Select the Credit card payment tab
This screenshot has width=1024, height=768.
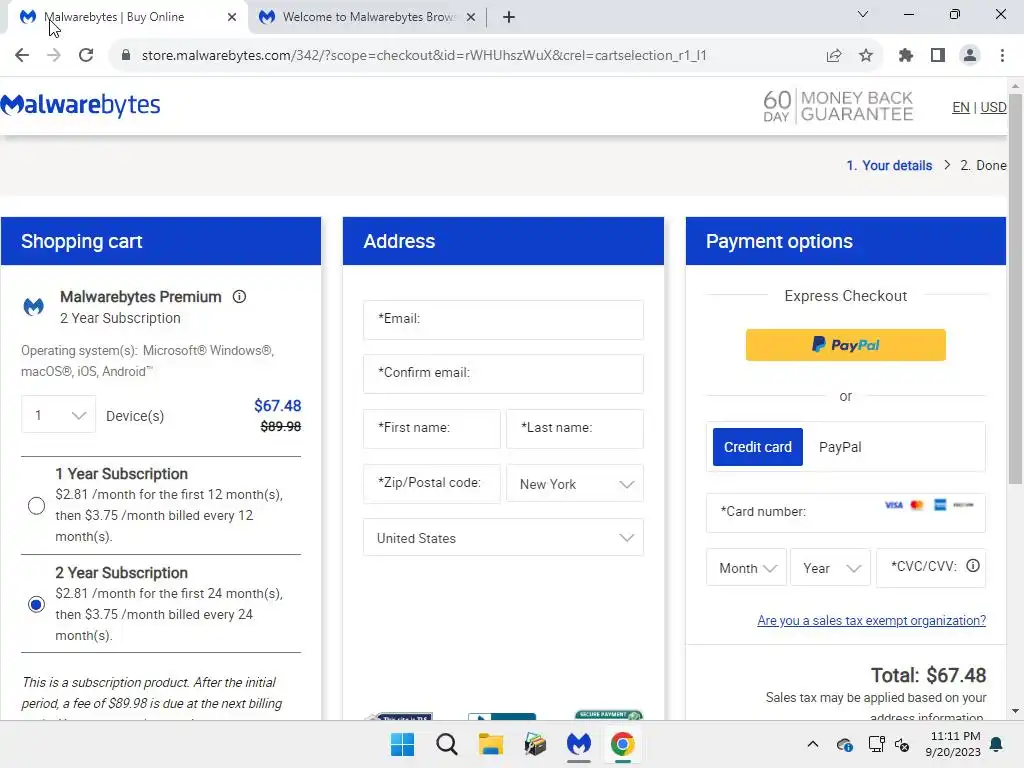click(758, 447)
